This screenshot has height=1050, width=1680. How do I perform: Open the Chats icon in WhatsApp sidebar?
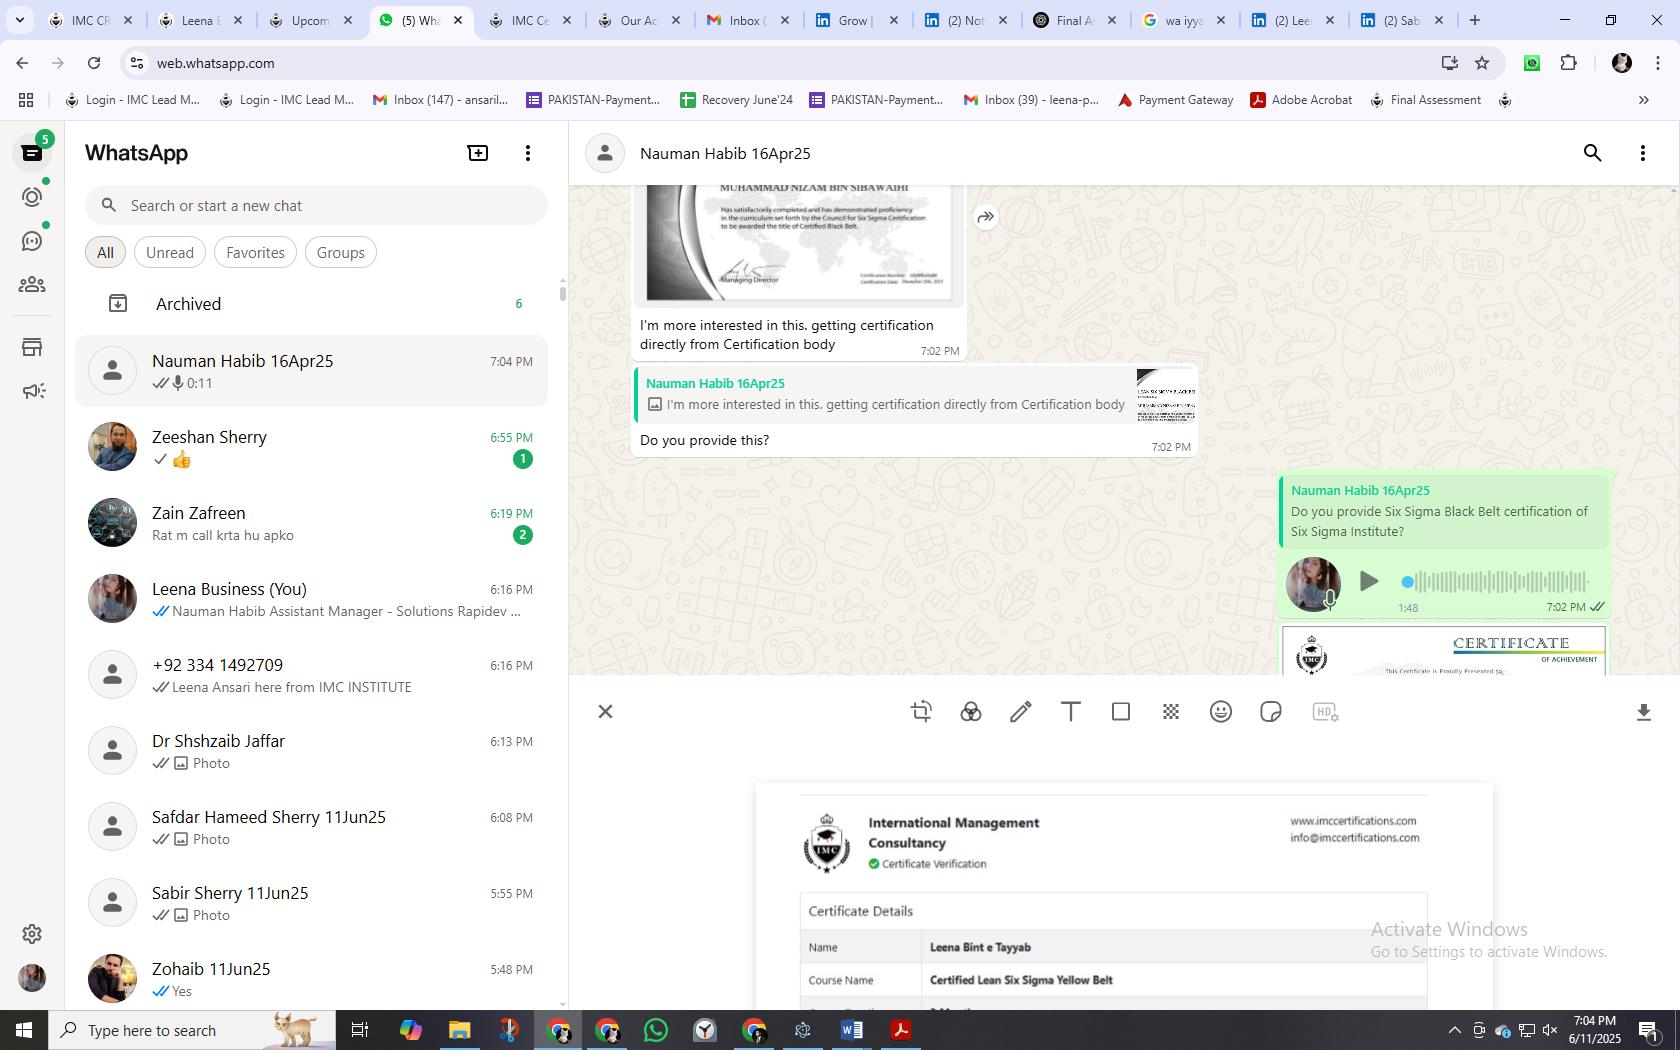(x=32, y=153)
